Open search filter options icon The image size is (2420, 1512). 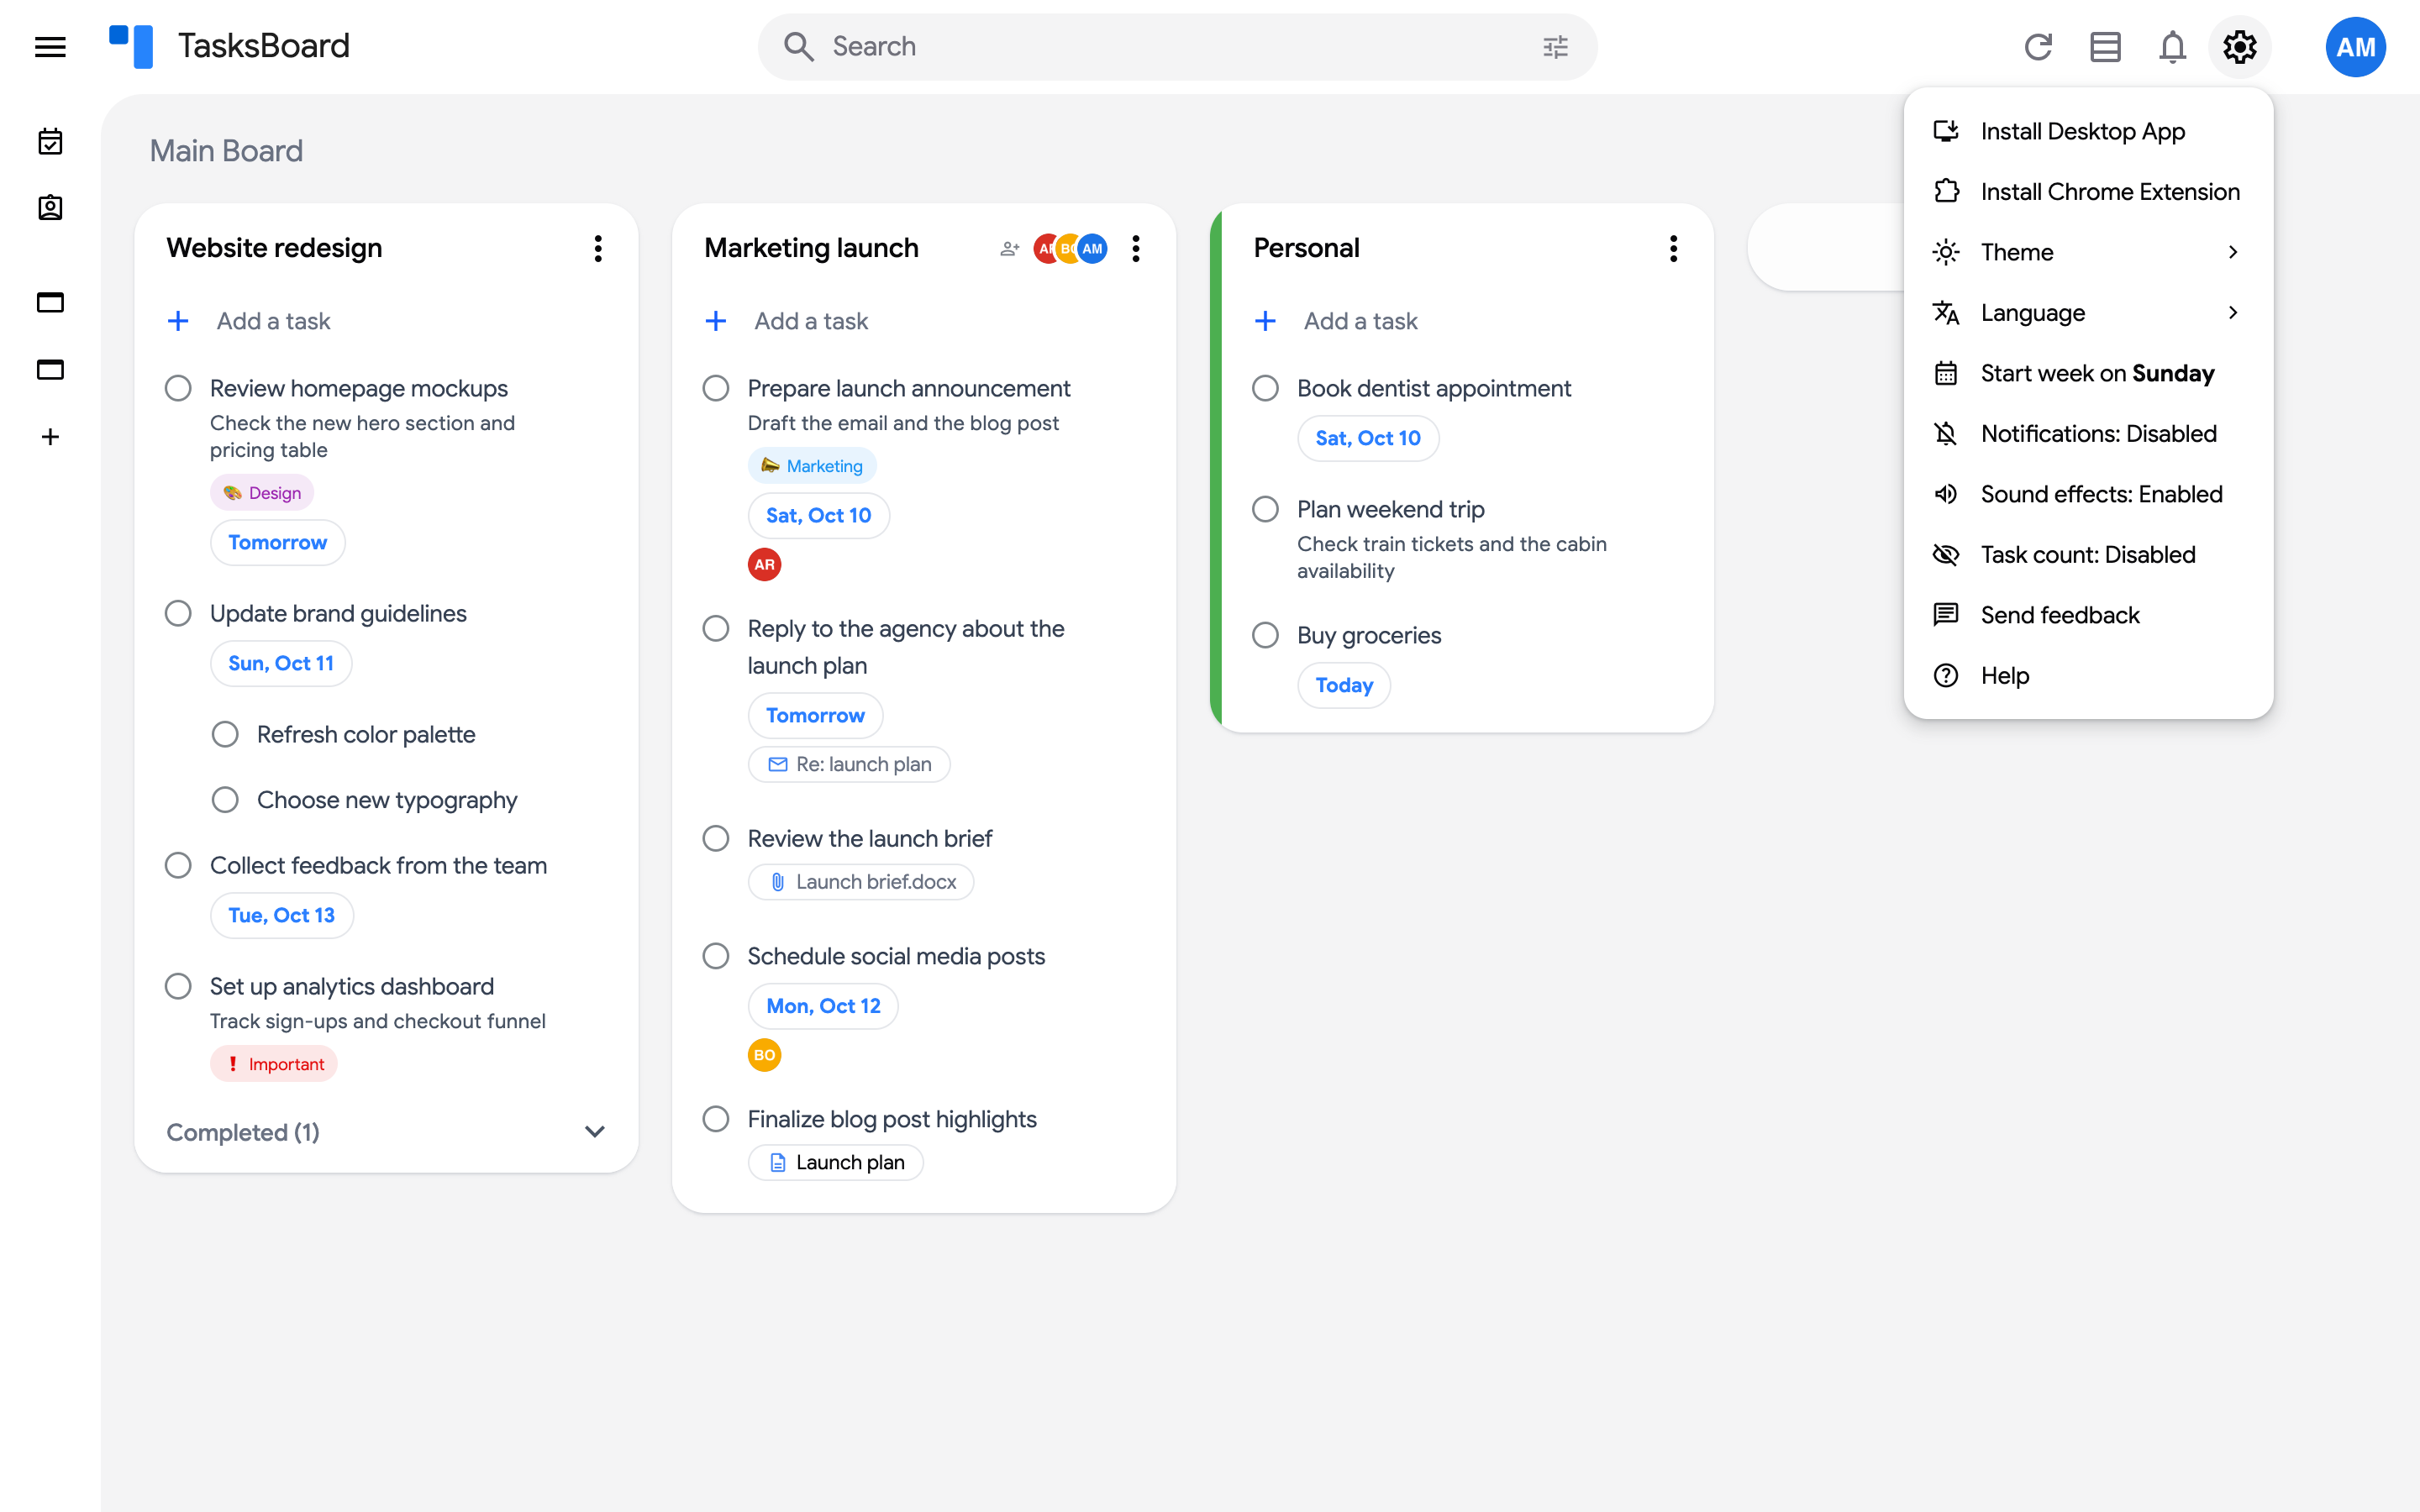tap(1555, 47)
